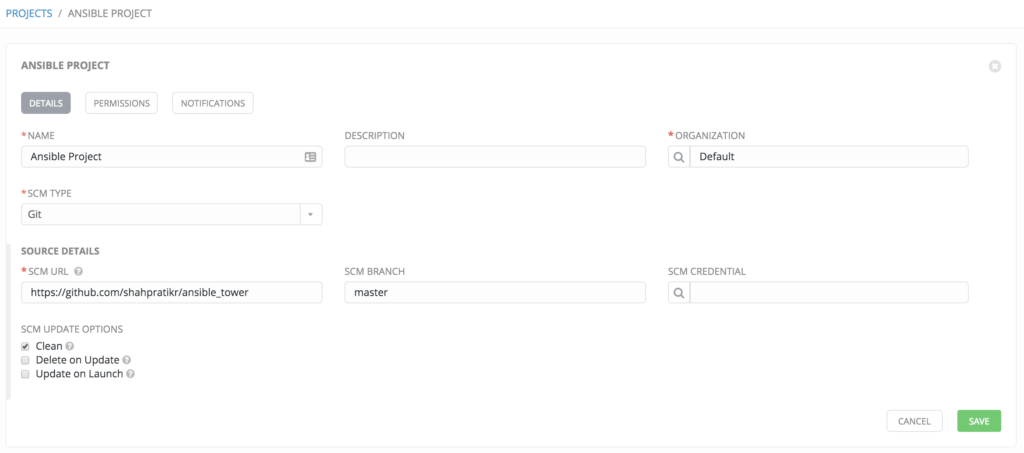The height and width of the screenshot is (453, 1024).
Task: Uncheck the Clean checkbox
Action: tap(25, 346)
